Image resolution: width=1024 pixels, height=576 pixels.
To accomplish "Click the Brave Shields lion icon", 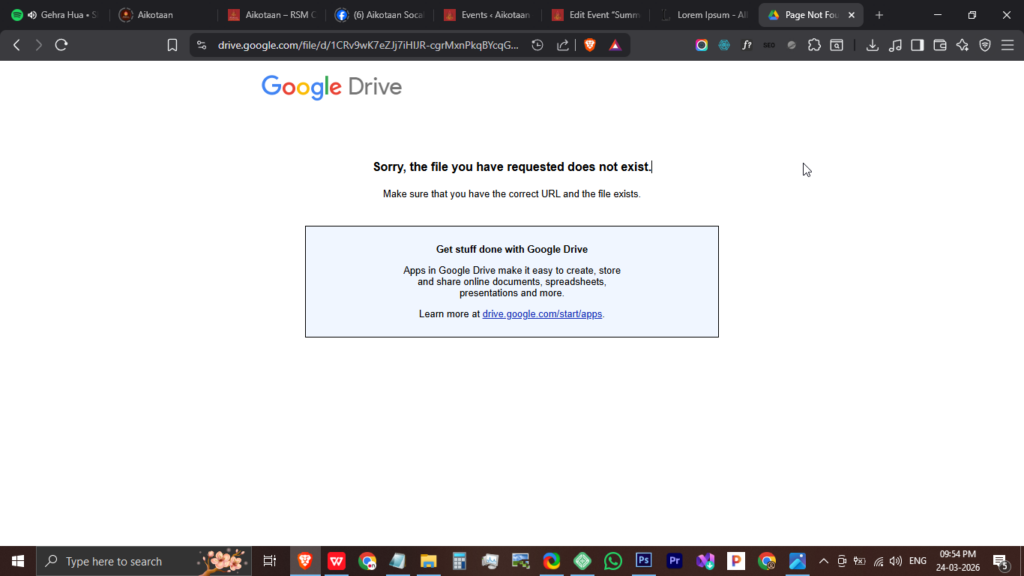I will (590, 45).
